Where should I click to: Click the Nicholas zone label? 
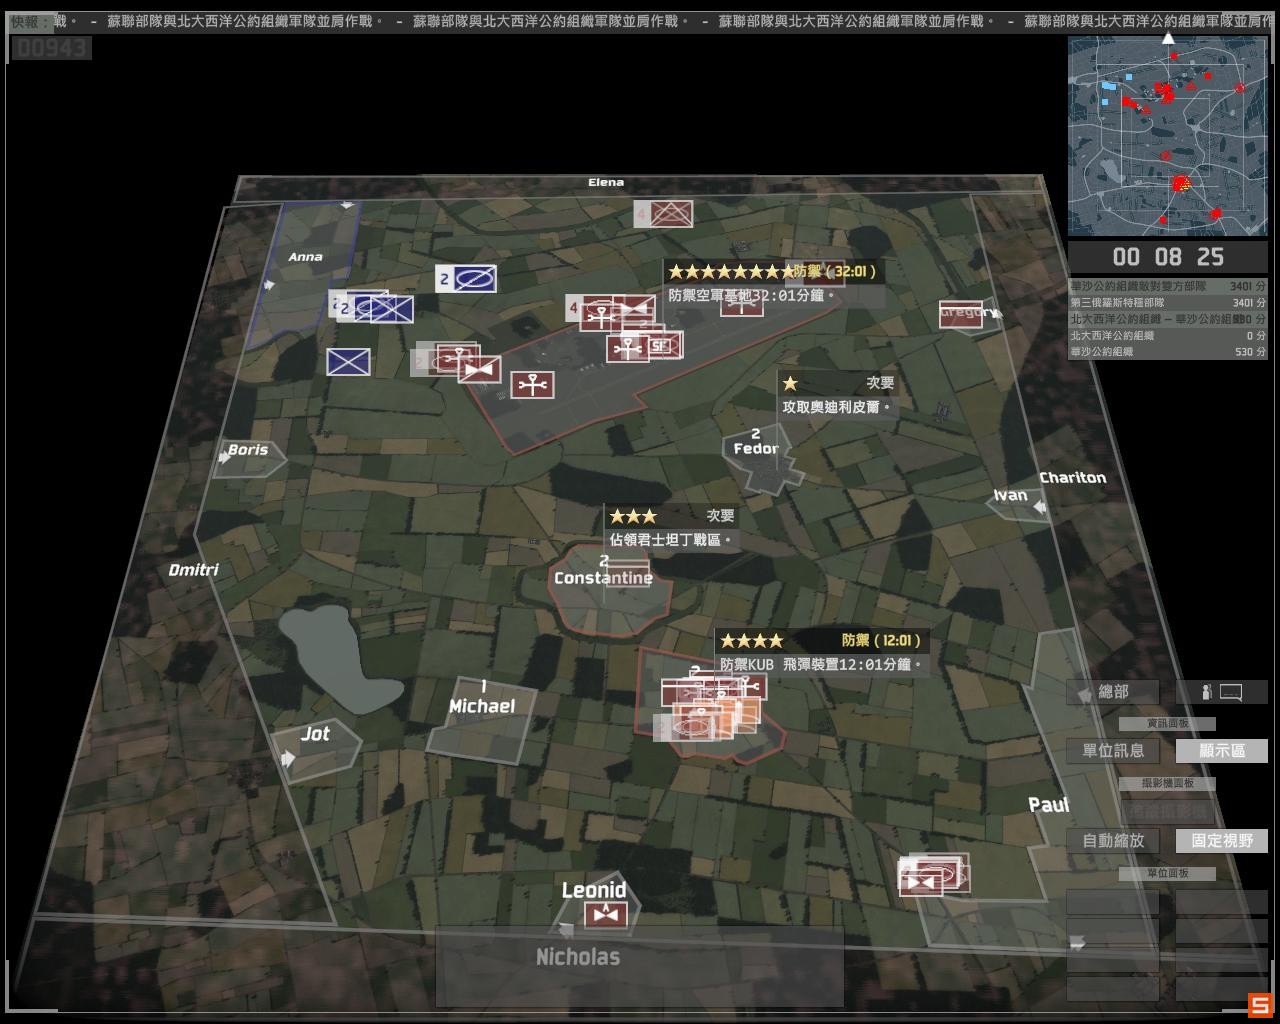click(x=578, y=957)
